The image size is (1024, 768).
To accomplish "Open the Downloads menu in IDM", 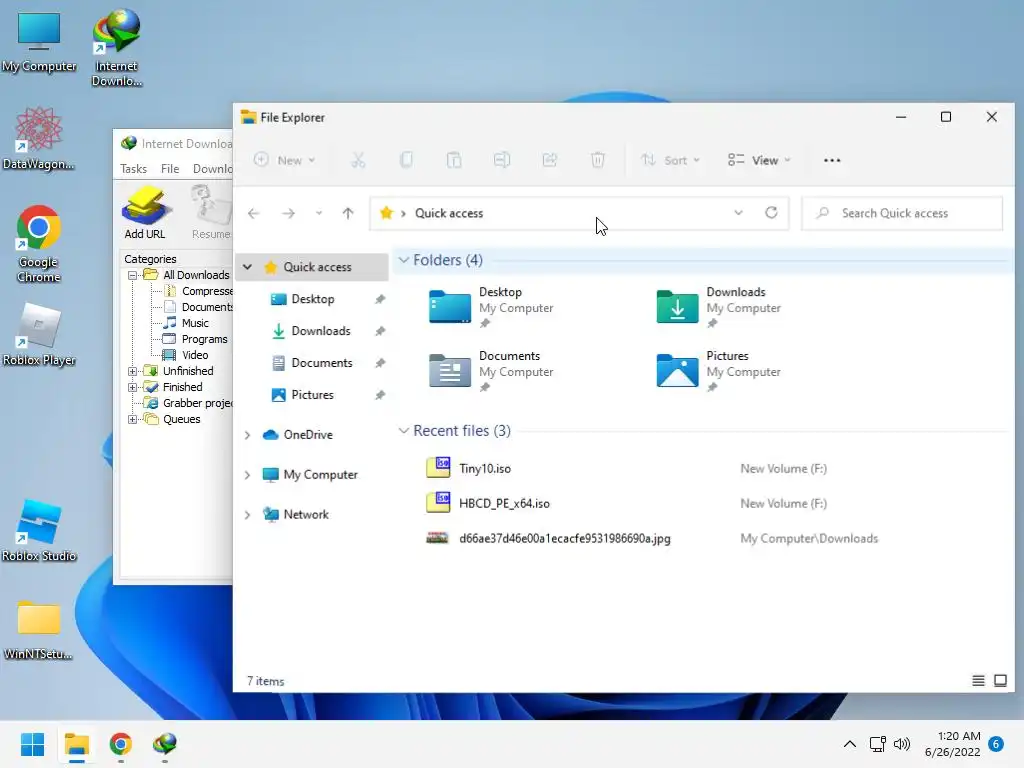I will click(x=213, y=168).
